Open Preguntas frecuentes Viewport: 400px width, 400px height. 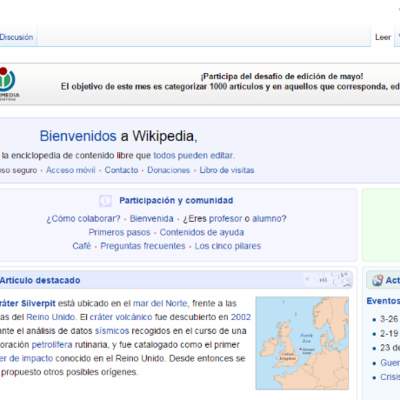(x=143, y=246)
